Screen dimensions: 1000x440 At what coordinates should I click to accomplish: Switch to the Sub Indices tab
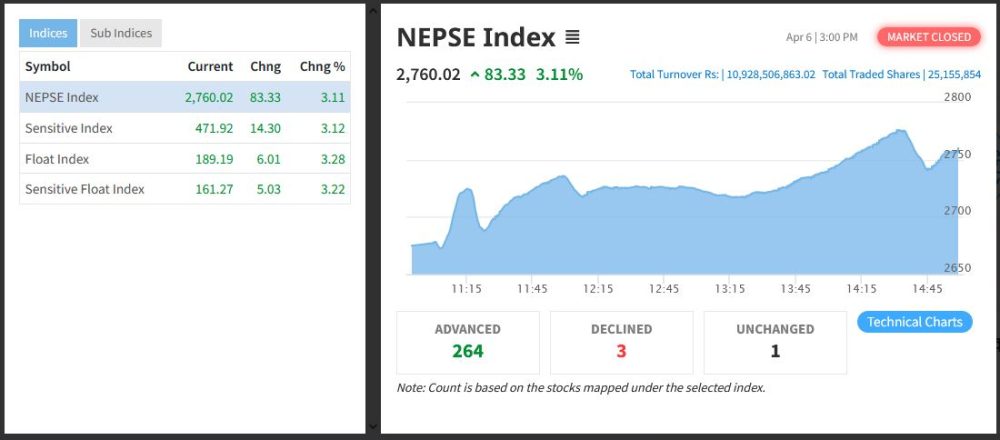pos(121,33)
